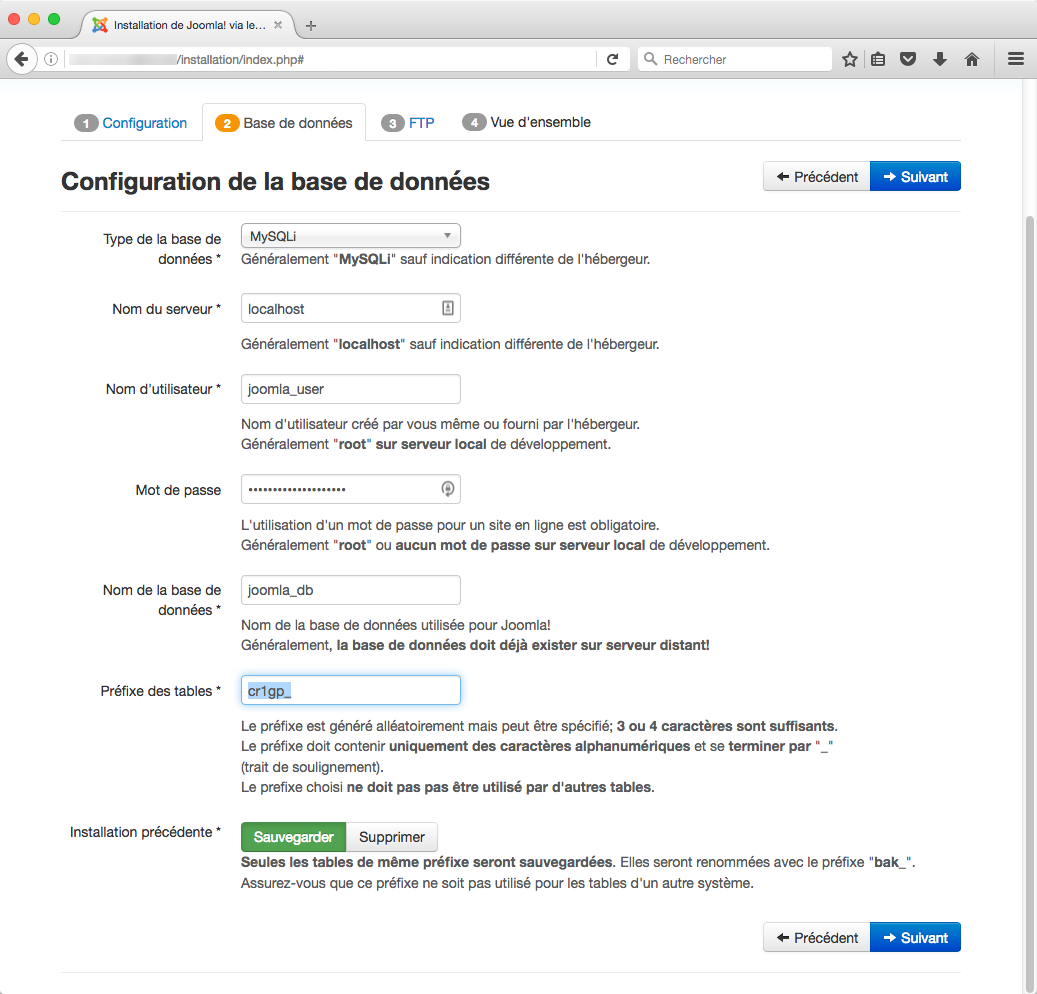Click the 'Type de la base de données' label
Image resolution: width=1037 pixels, height=994 pixels.
[162, 249]
